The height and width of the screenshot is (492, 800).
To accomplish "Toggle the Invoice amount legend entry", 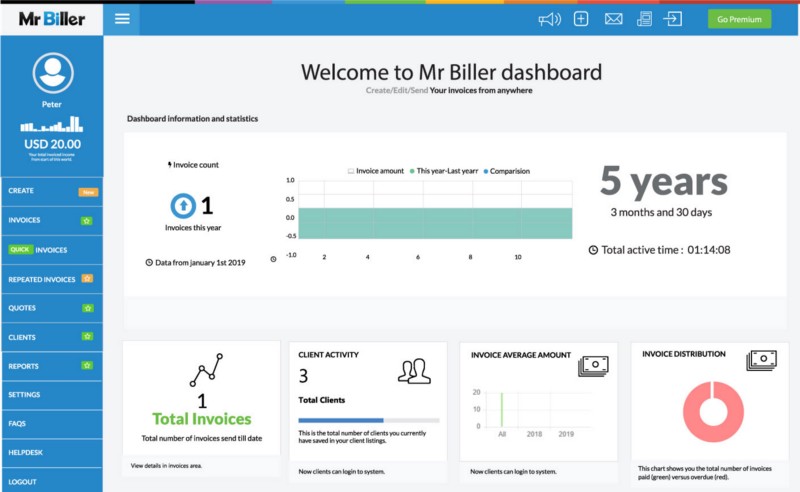I will click(376, 171).
